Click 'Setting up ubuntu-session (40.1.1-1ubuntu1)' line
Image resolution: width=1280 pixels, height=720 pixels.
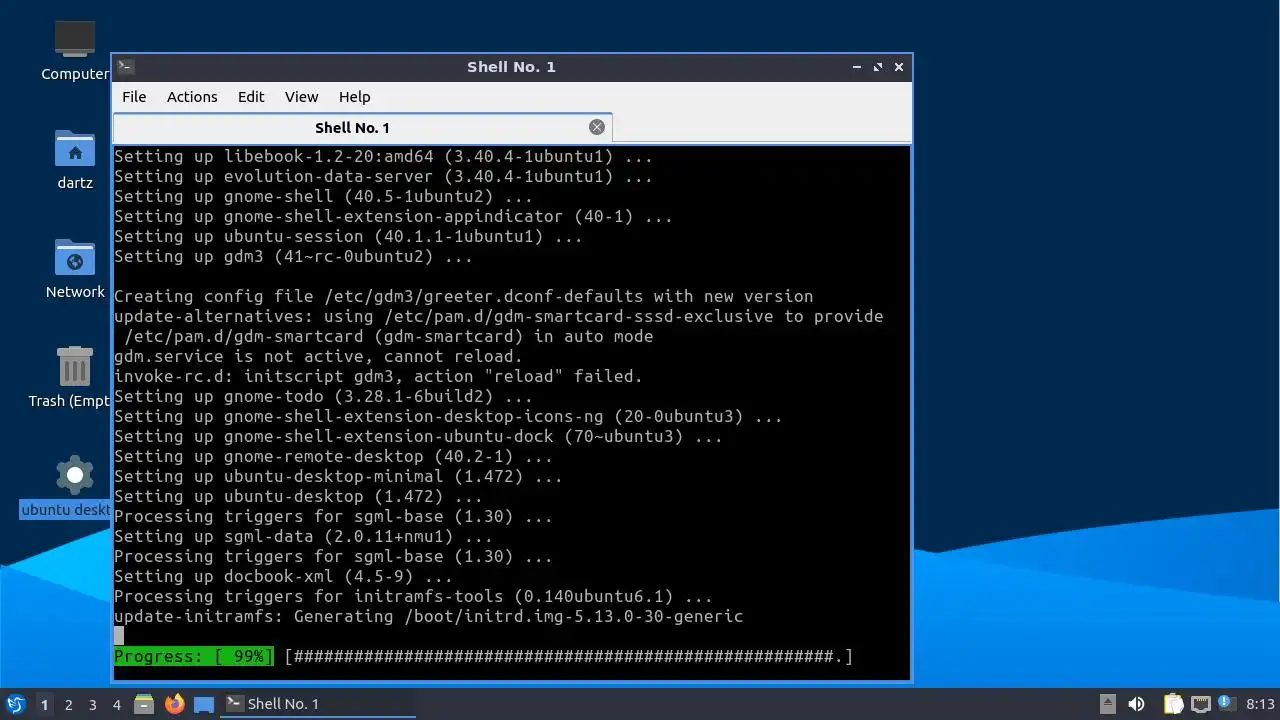pyautogui.click(x=348, y=236)
